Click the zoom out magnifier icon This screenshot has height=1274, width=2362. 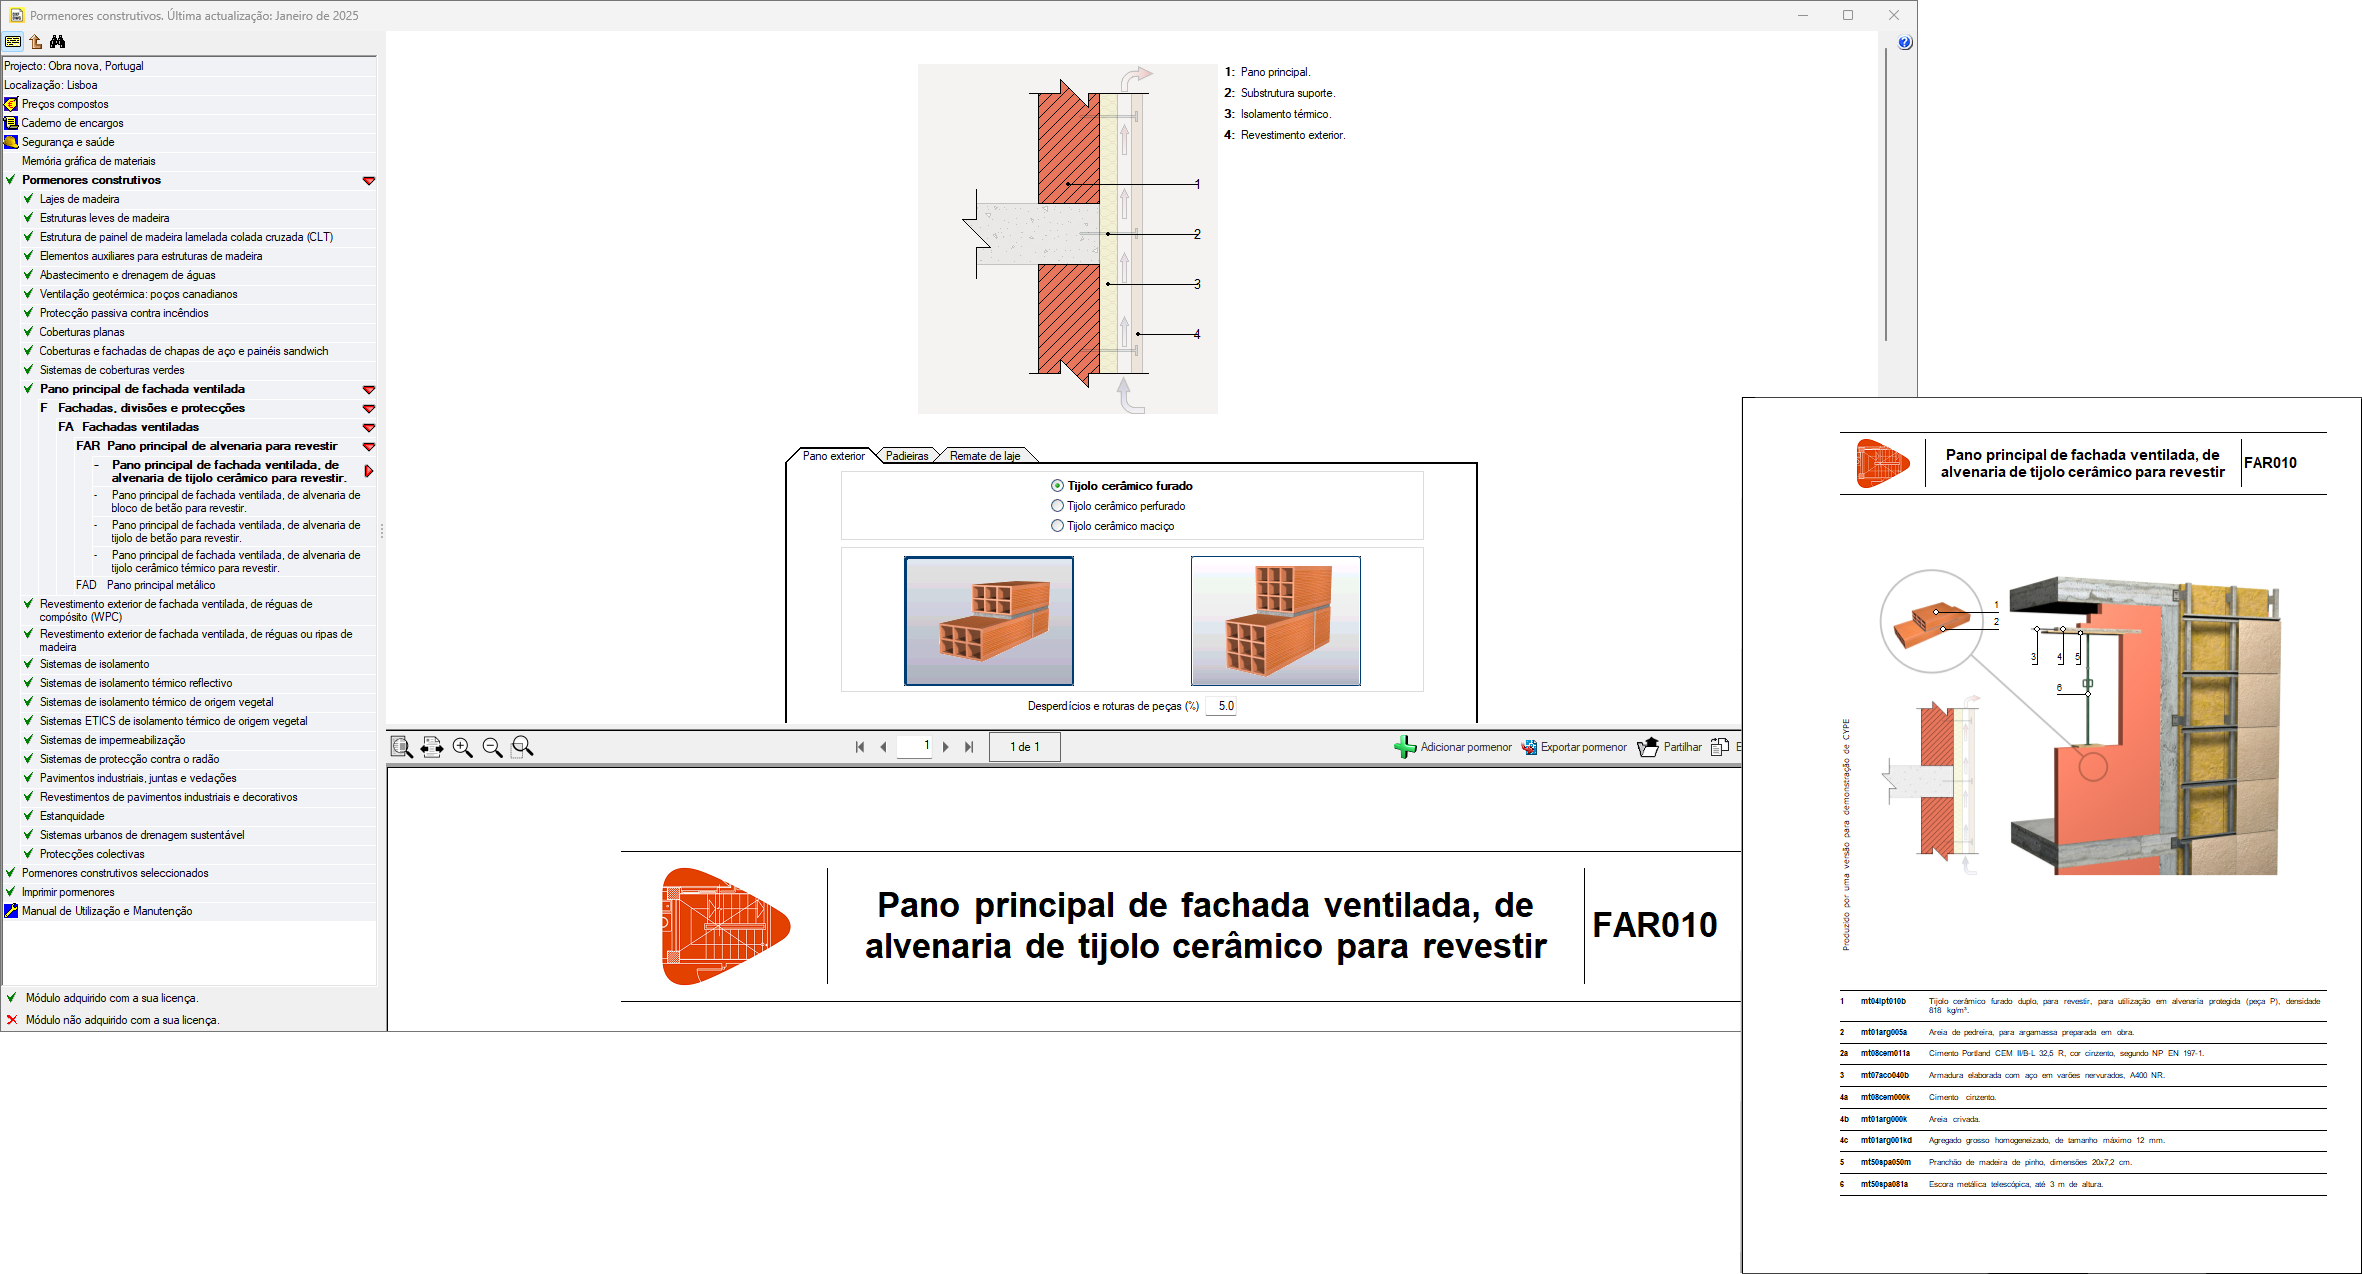(492, 747)
